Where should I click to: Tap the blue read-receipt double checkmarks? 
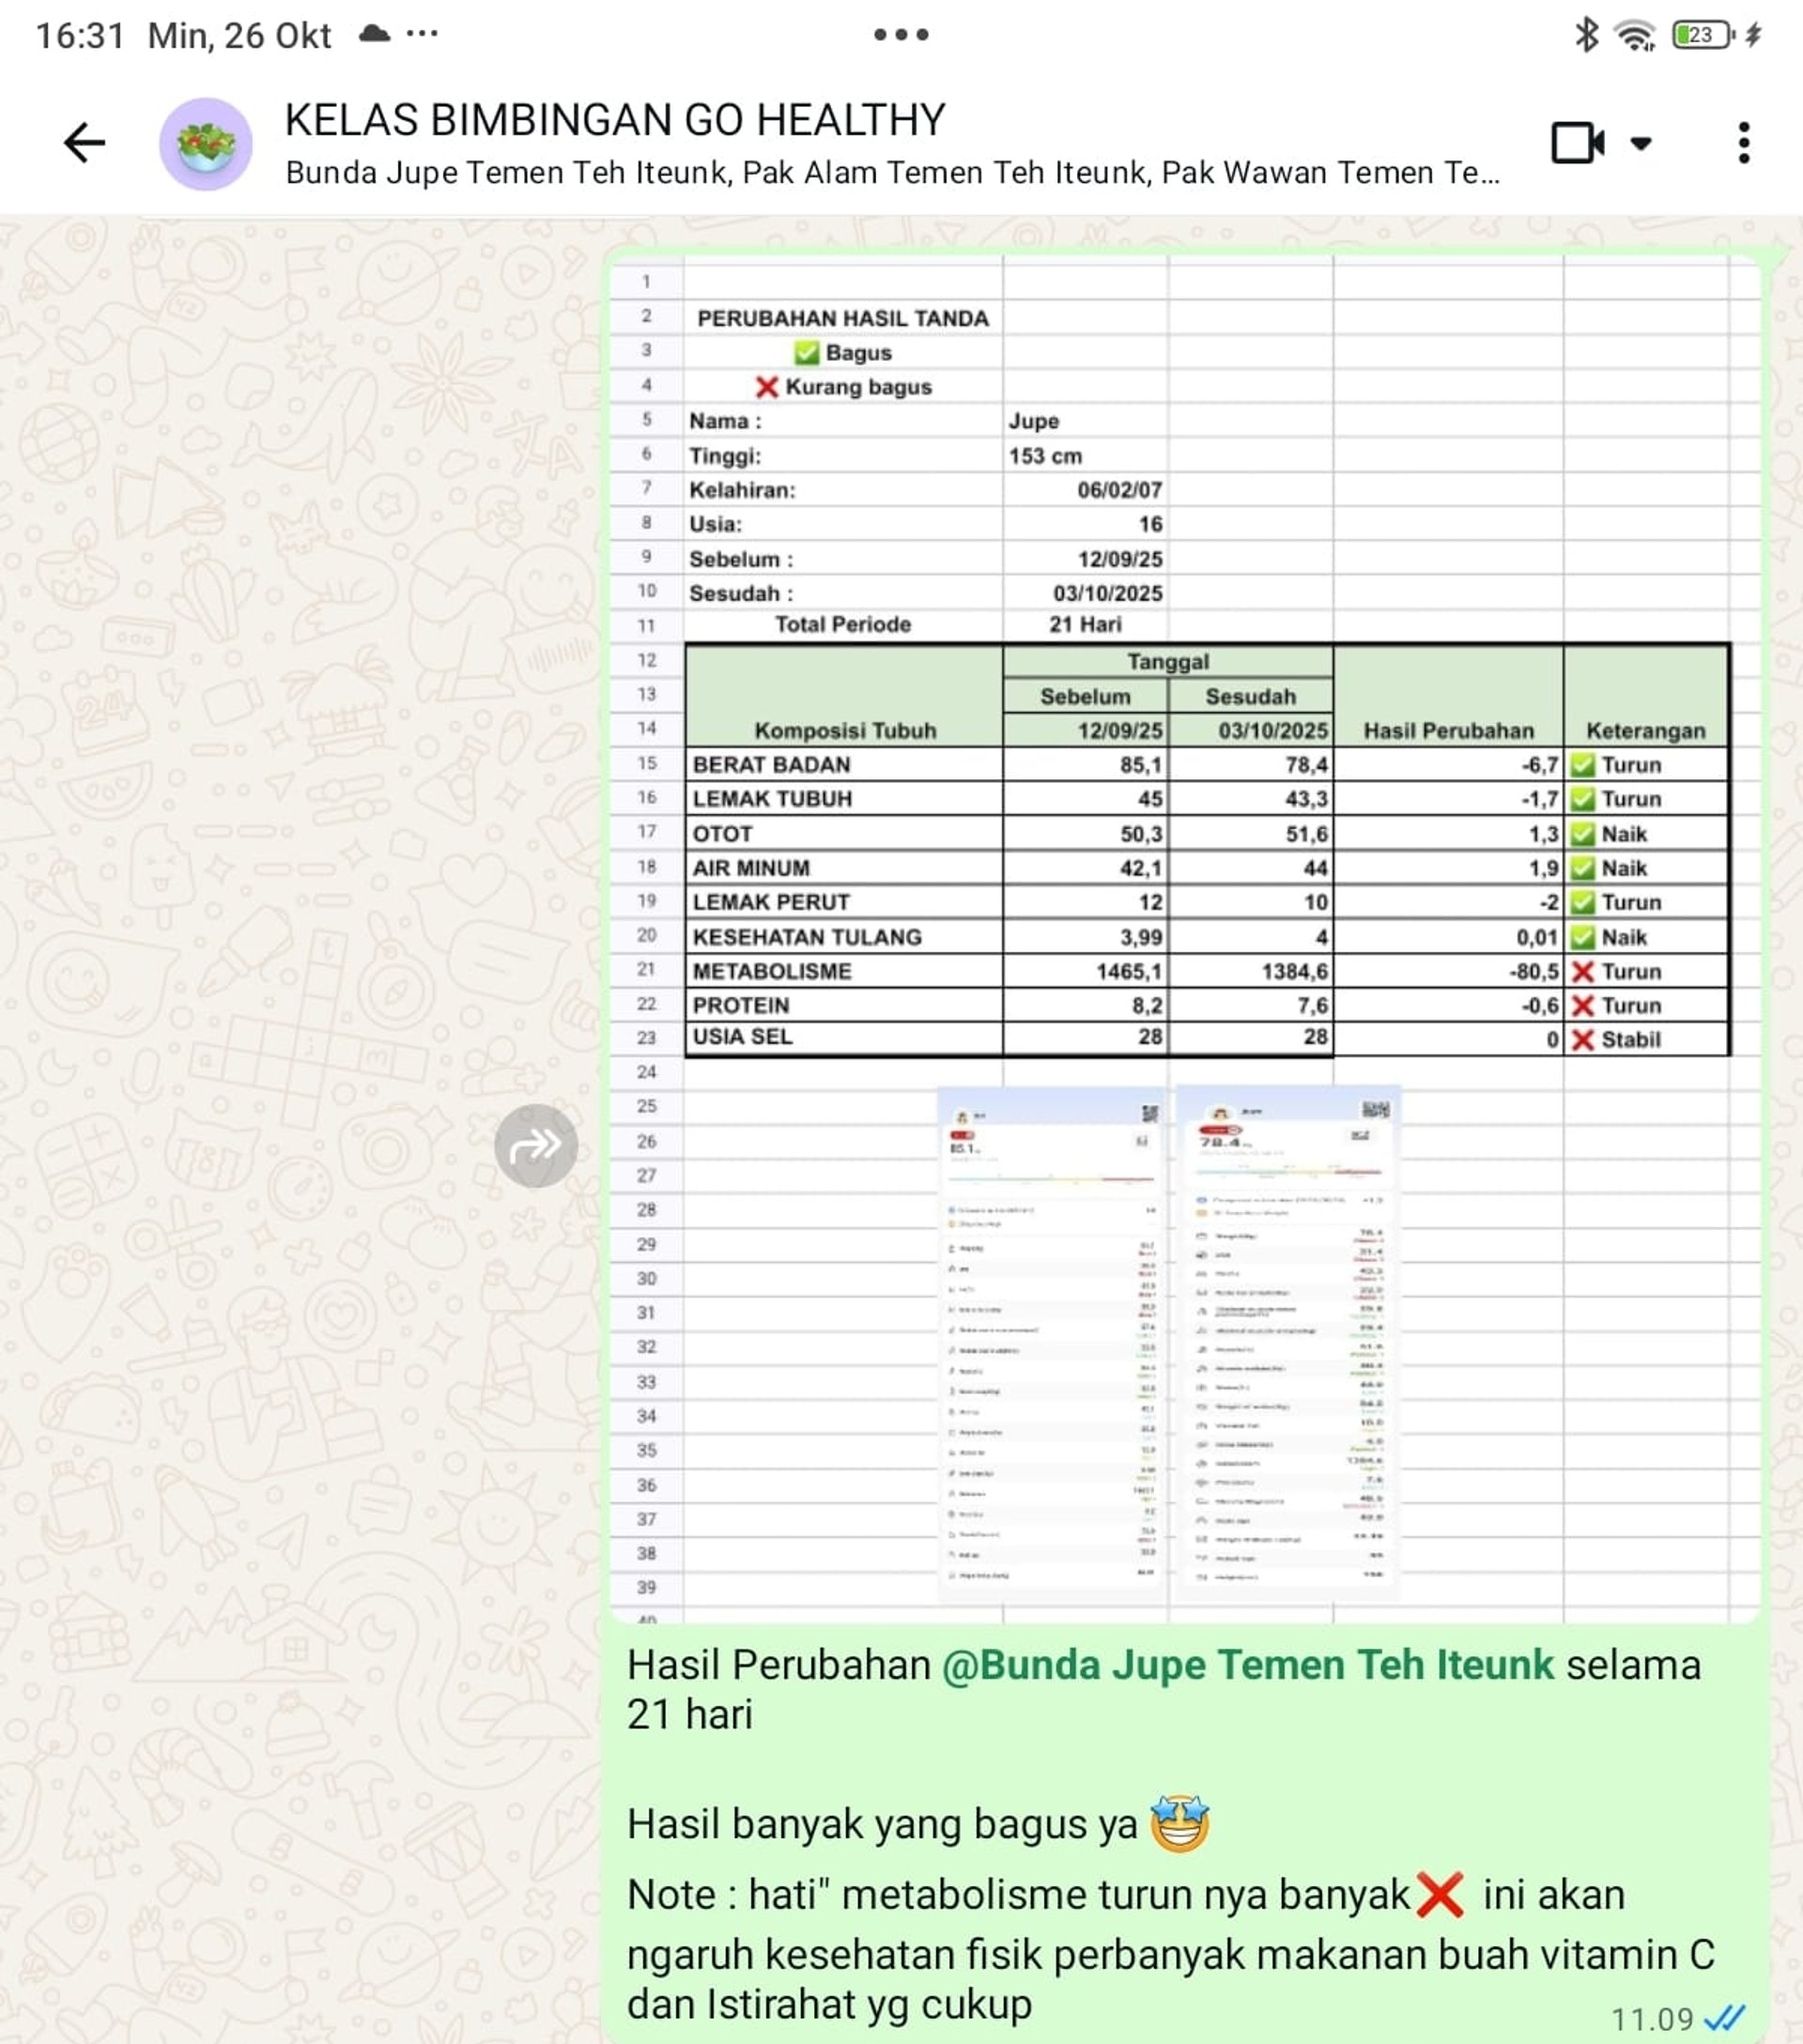point(1725,2018)
